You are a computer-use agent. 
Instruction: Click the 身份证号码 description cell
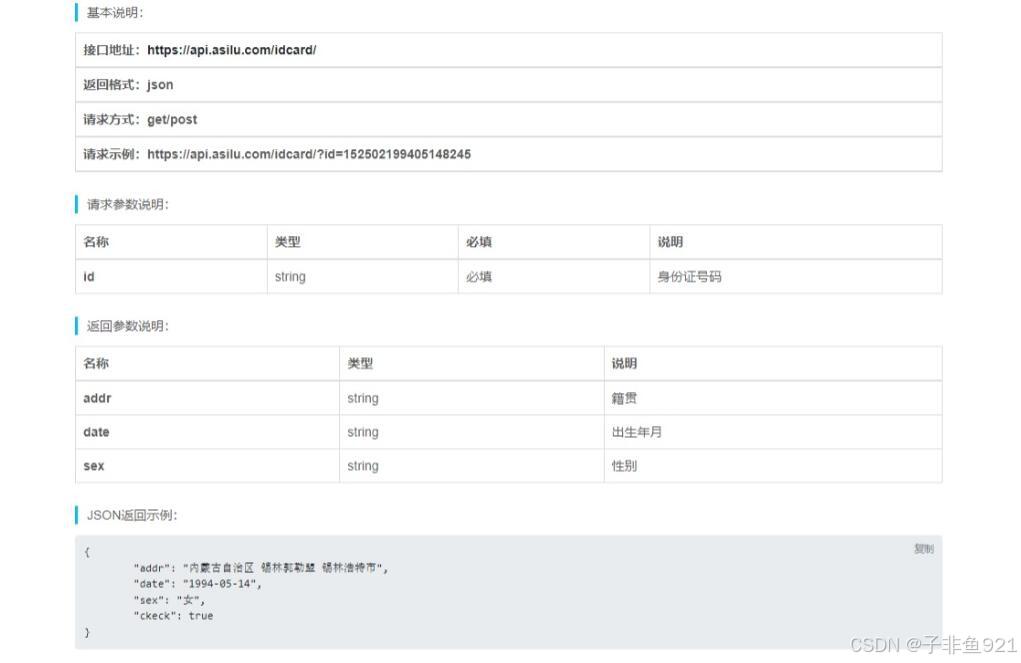689,277
